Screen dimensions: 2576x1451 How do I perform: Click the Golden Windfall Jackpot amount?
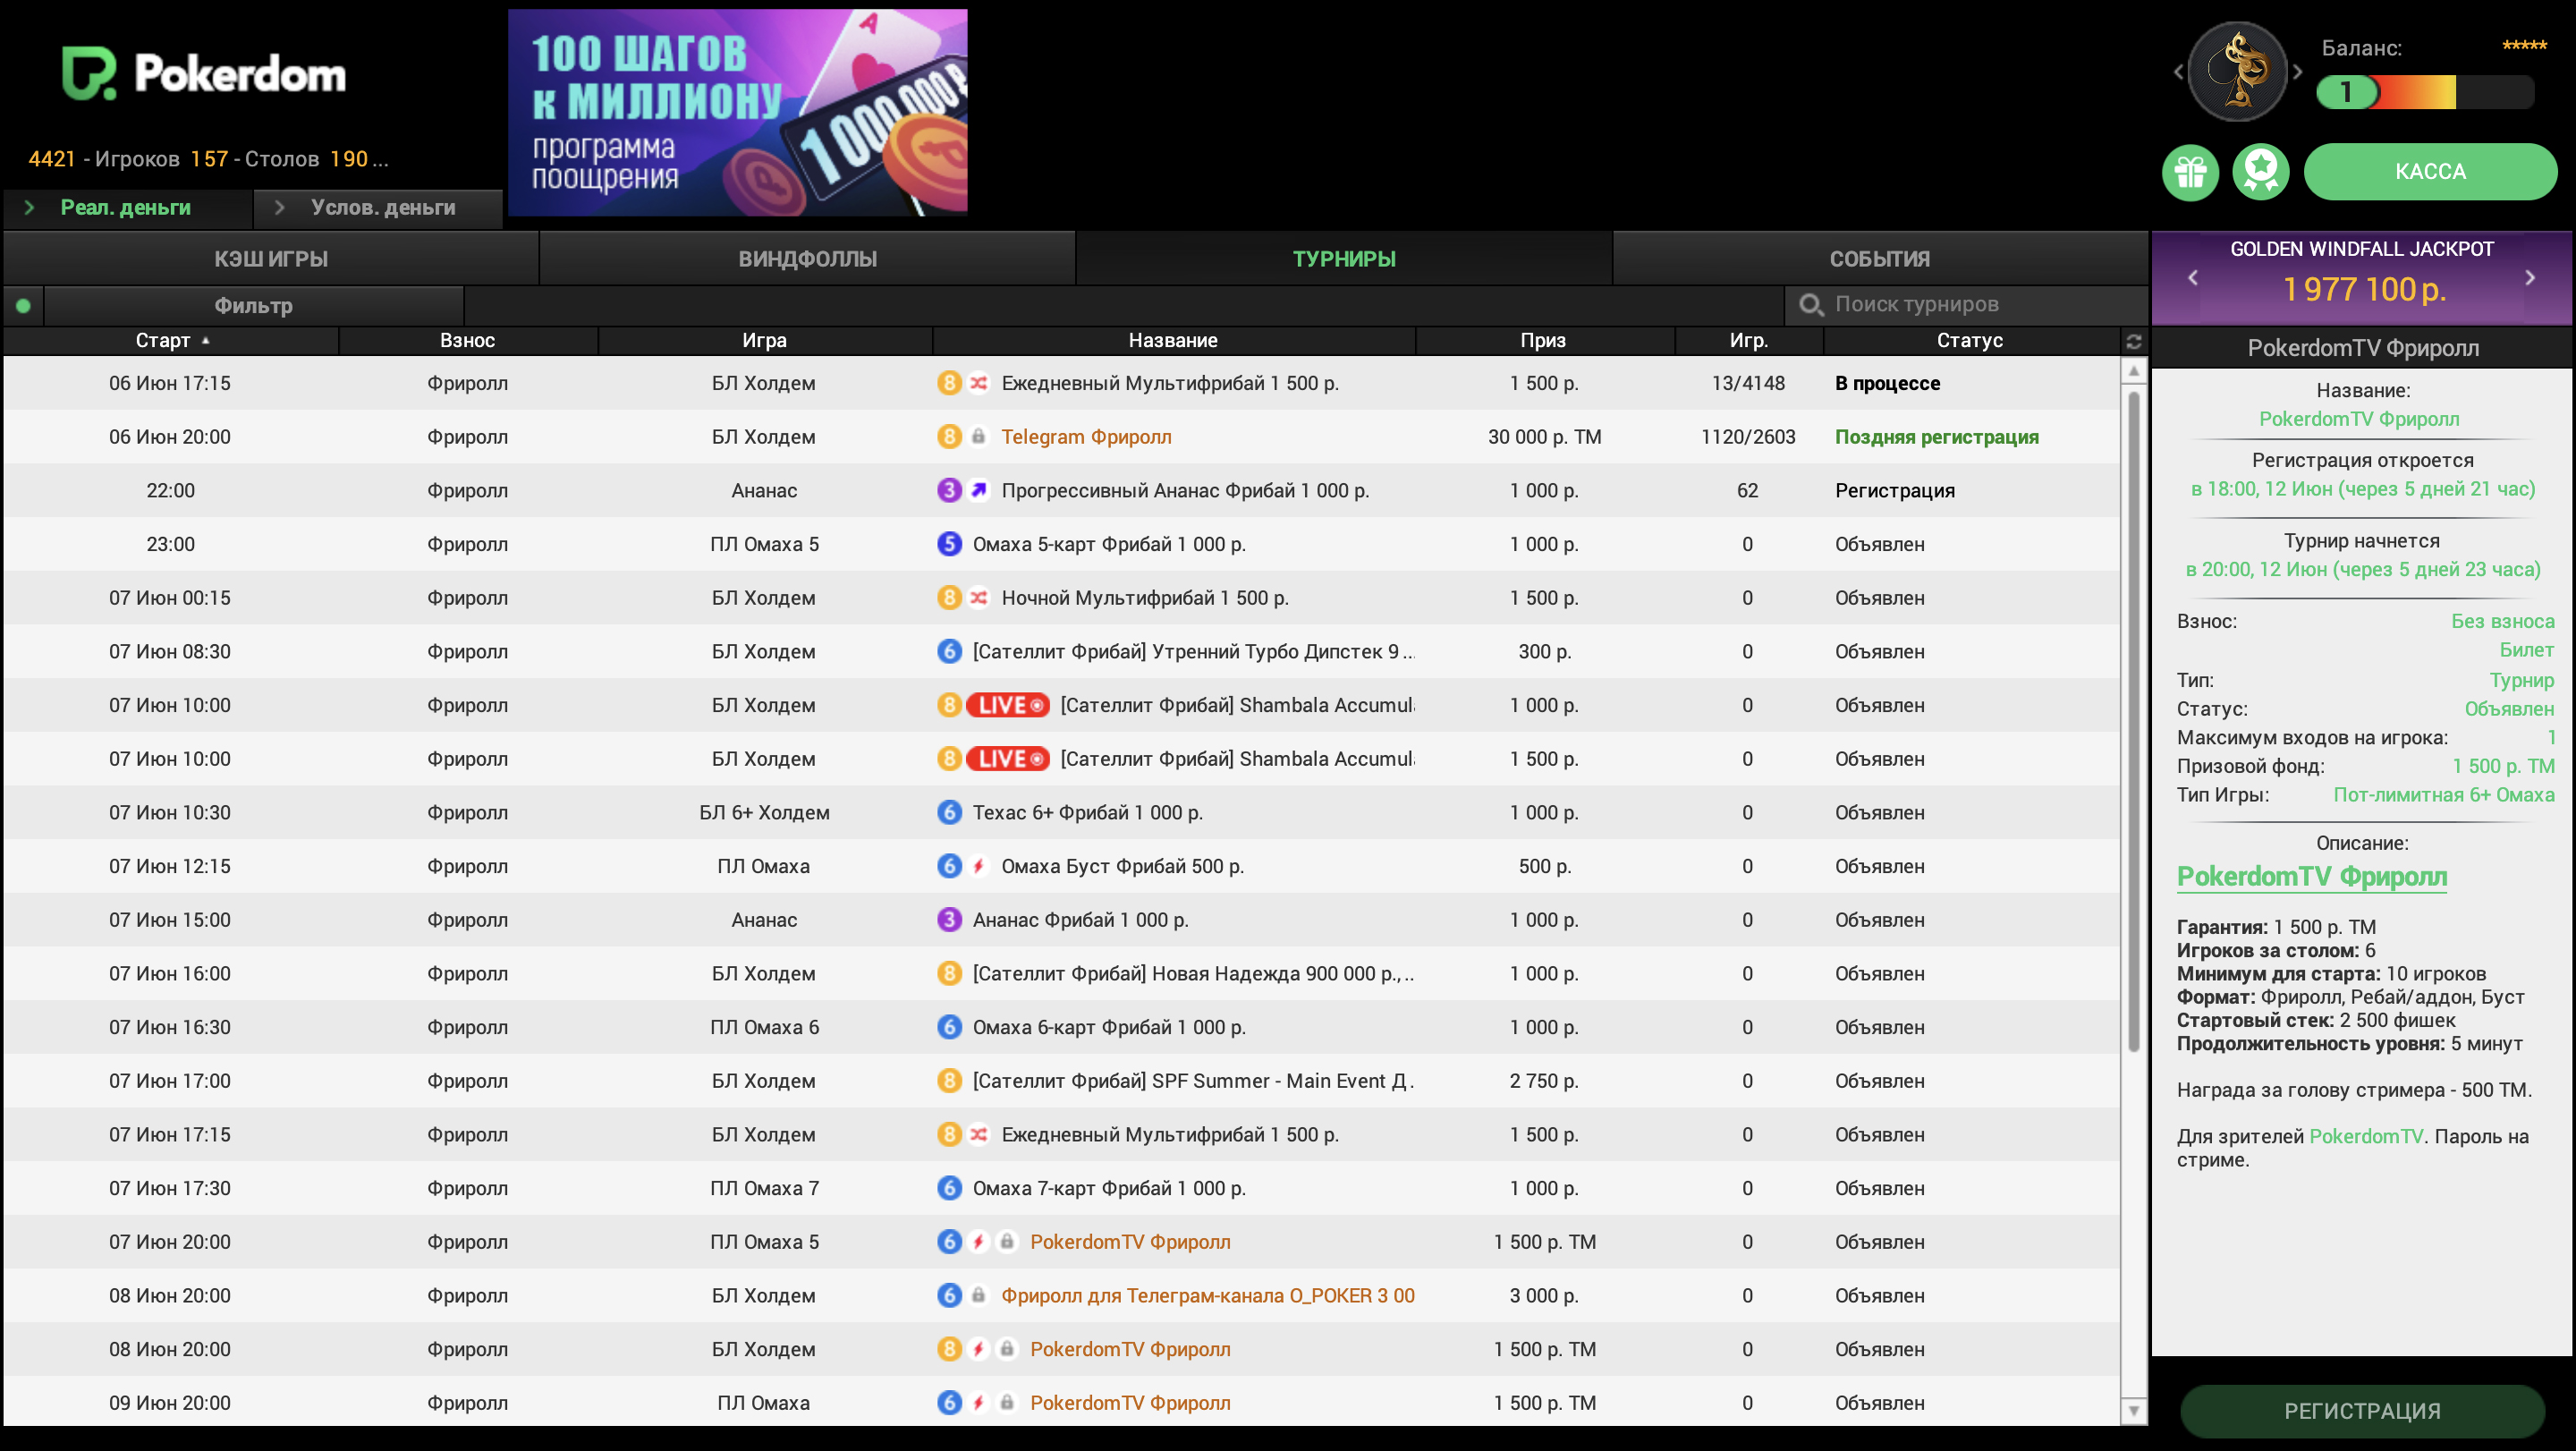tap(2363, 289)
